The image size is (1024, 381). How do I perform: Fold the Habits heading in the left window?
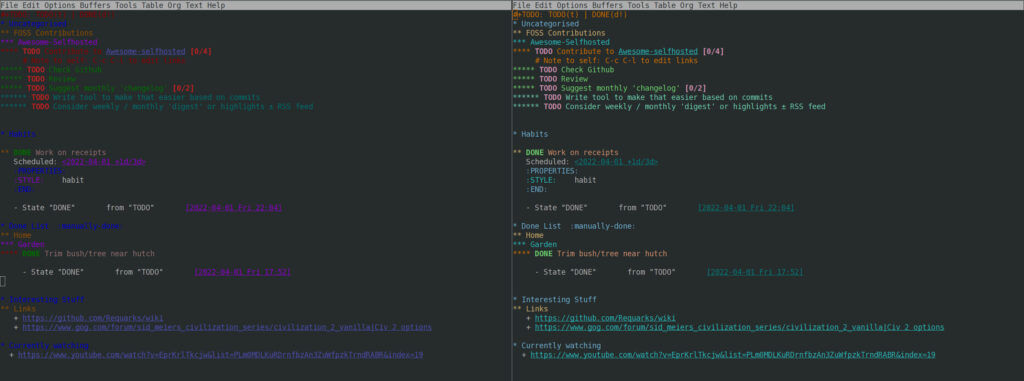point(18,134)
